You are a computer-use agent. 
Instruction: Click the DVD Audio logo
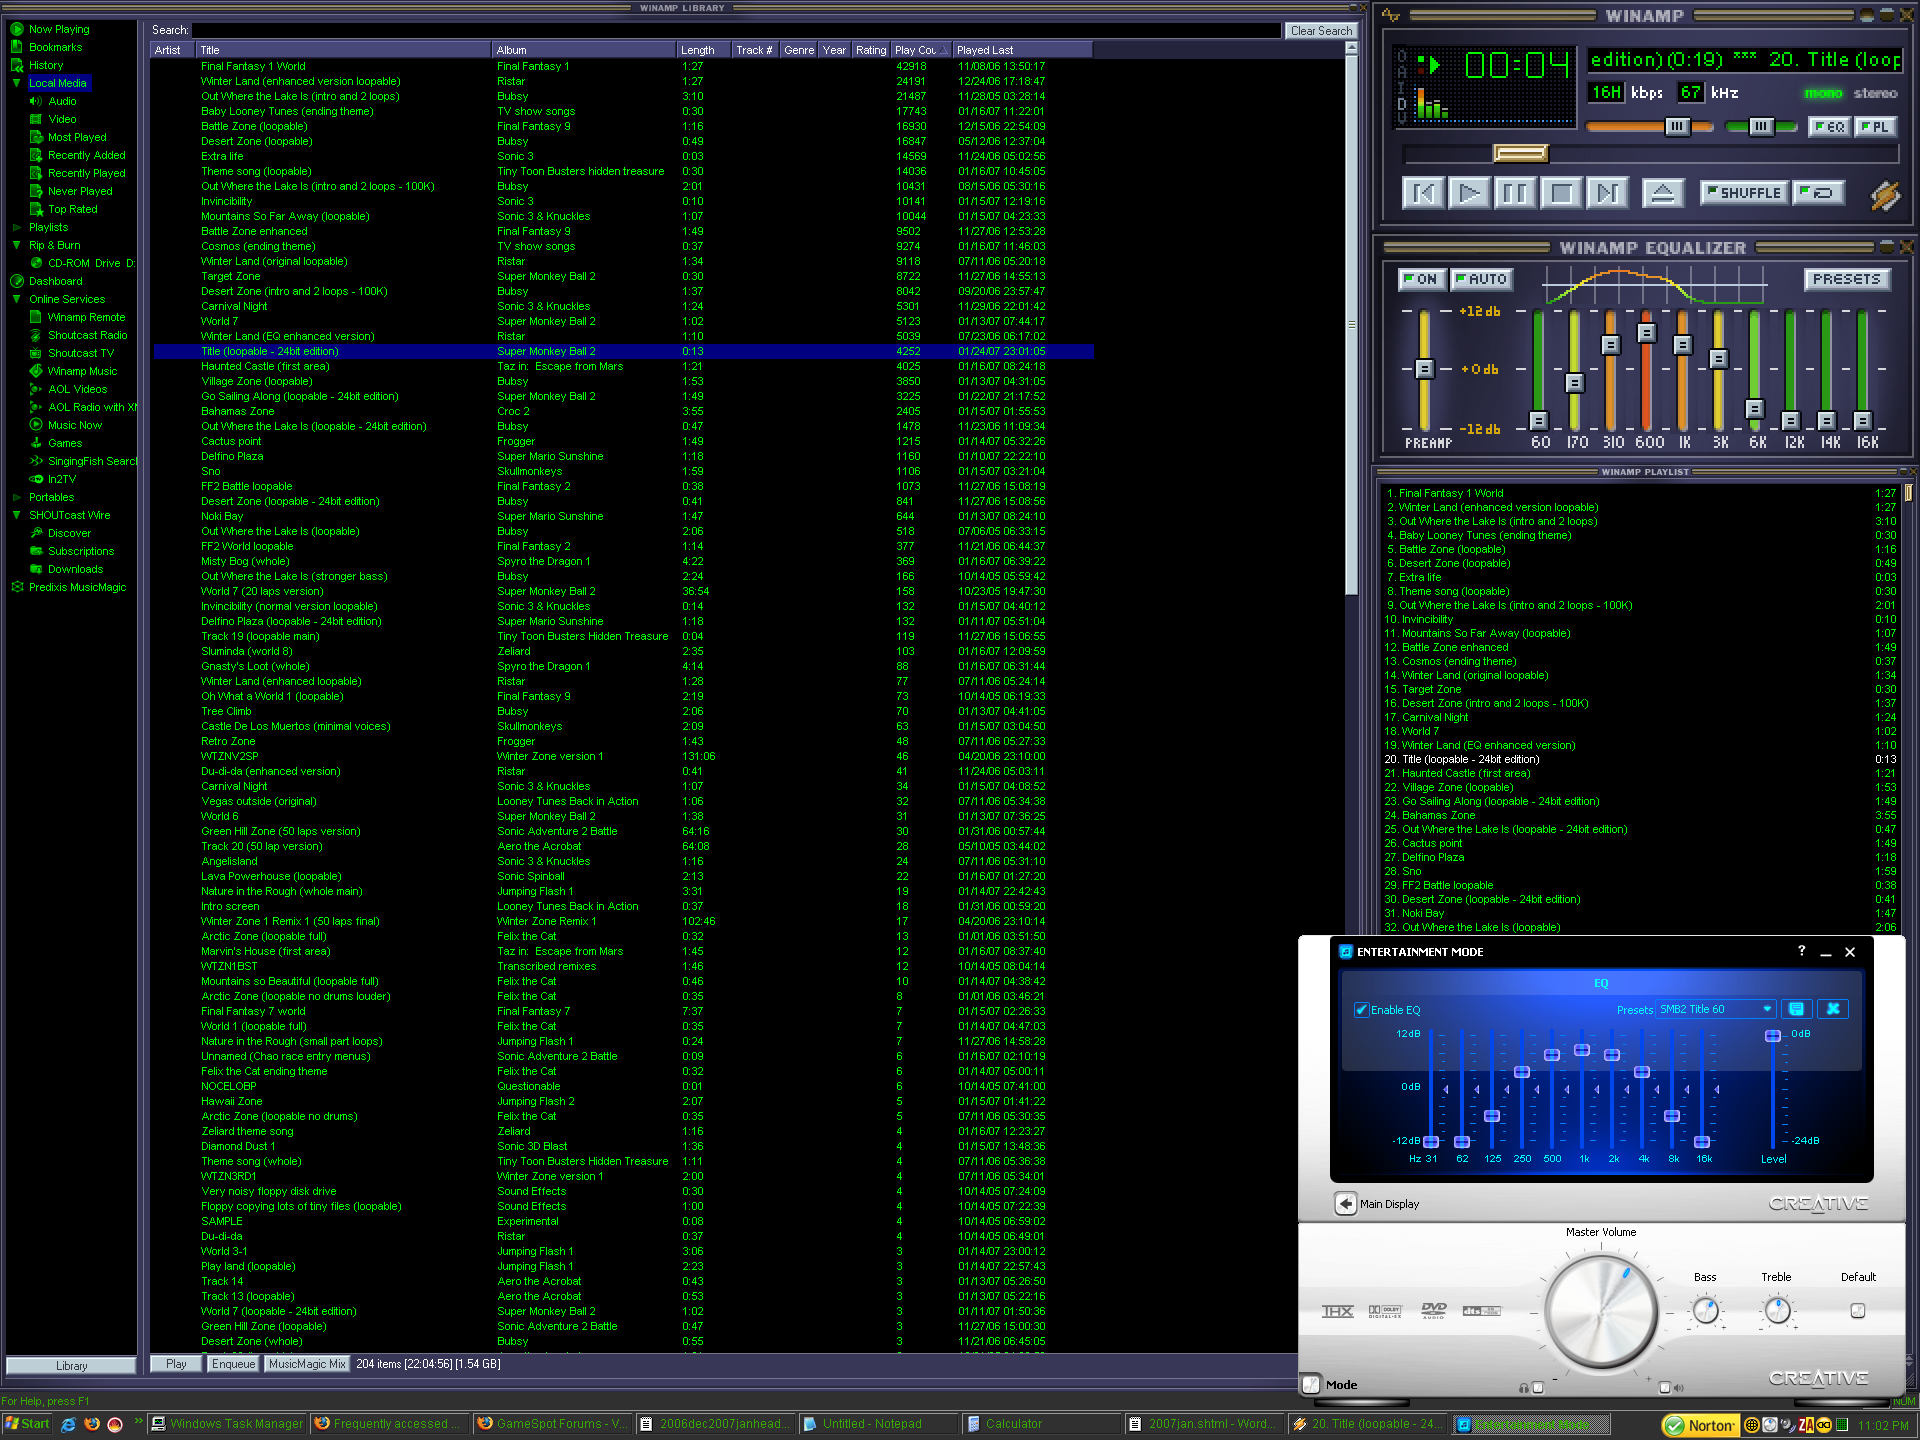(x=1434, y=1311)
